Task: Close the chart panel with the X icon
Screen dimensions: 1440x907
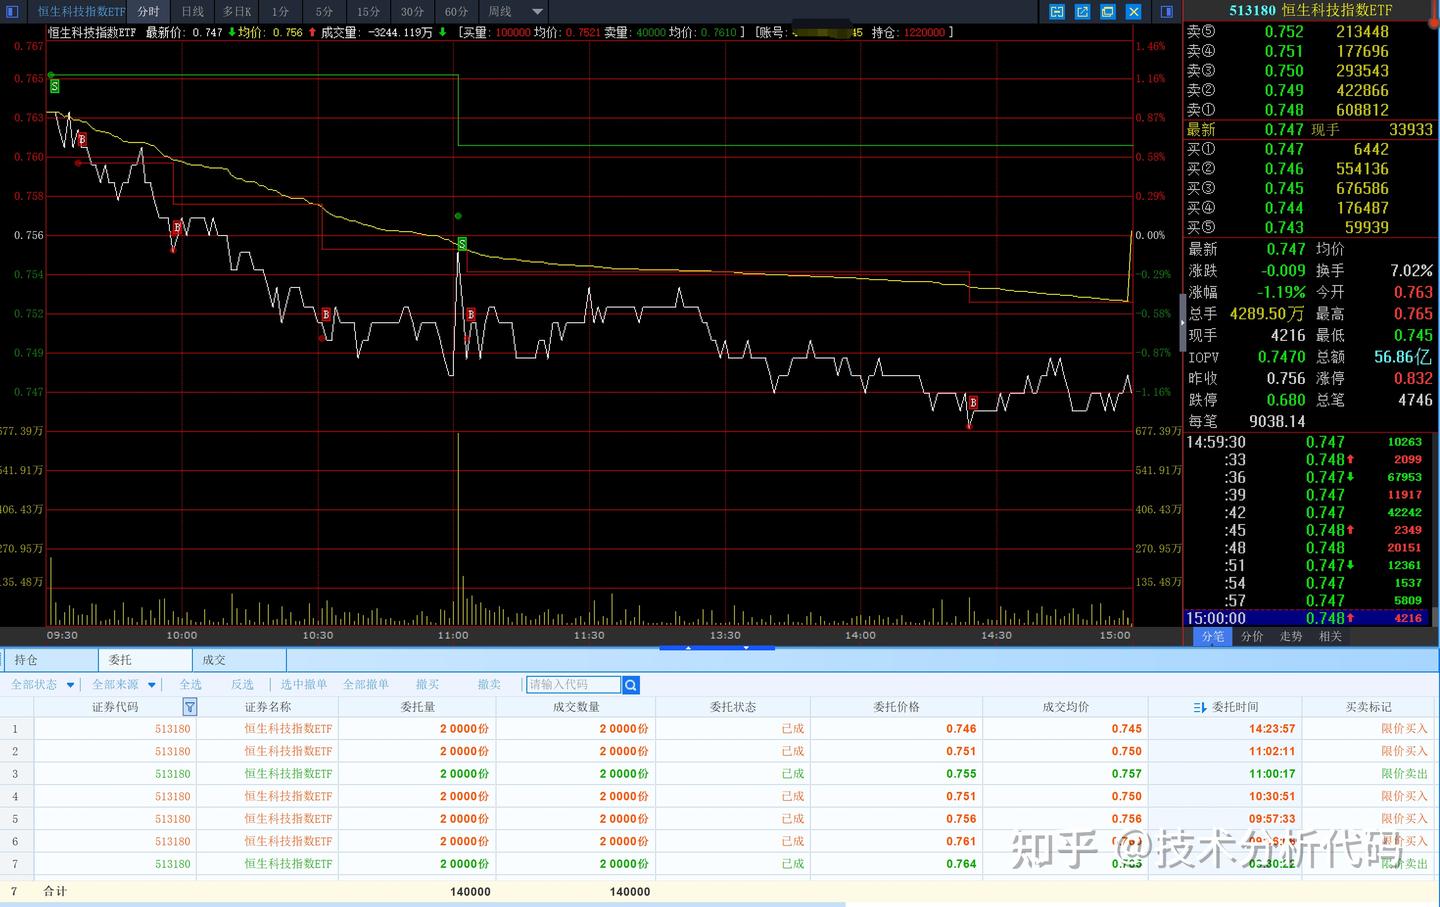Action: [1133, 12]
